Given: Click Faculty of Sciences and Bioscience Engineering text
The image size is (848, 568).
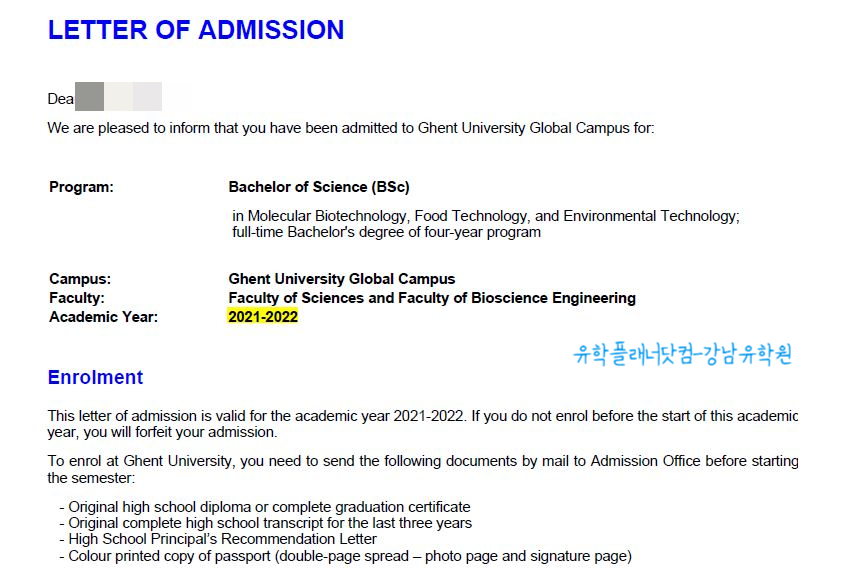Looking at the screenshot, I should tap(432, 298).
